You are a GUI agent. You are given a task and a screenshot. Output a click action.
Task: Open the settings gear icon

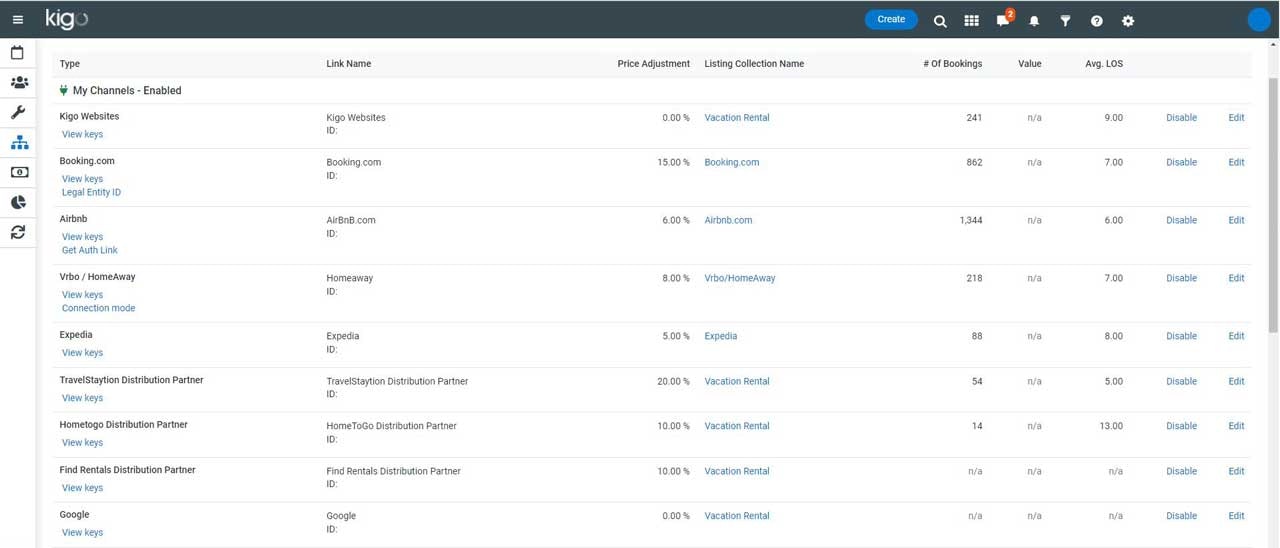[x=1128, y=21]
